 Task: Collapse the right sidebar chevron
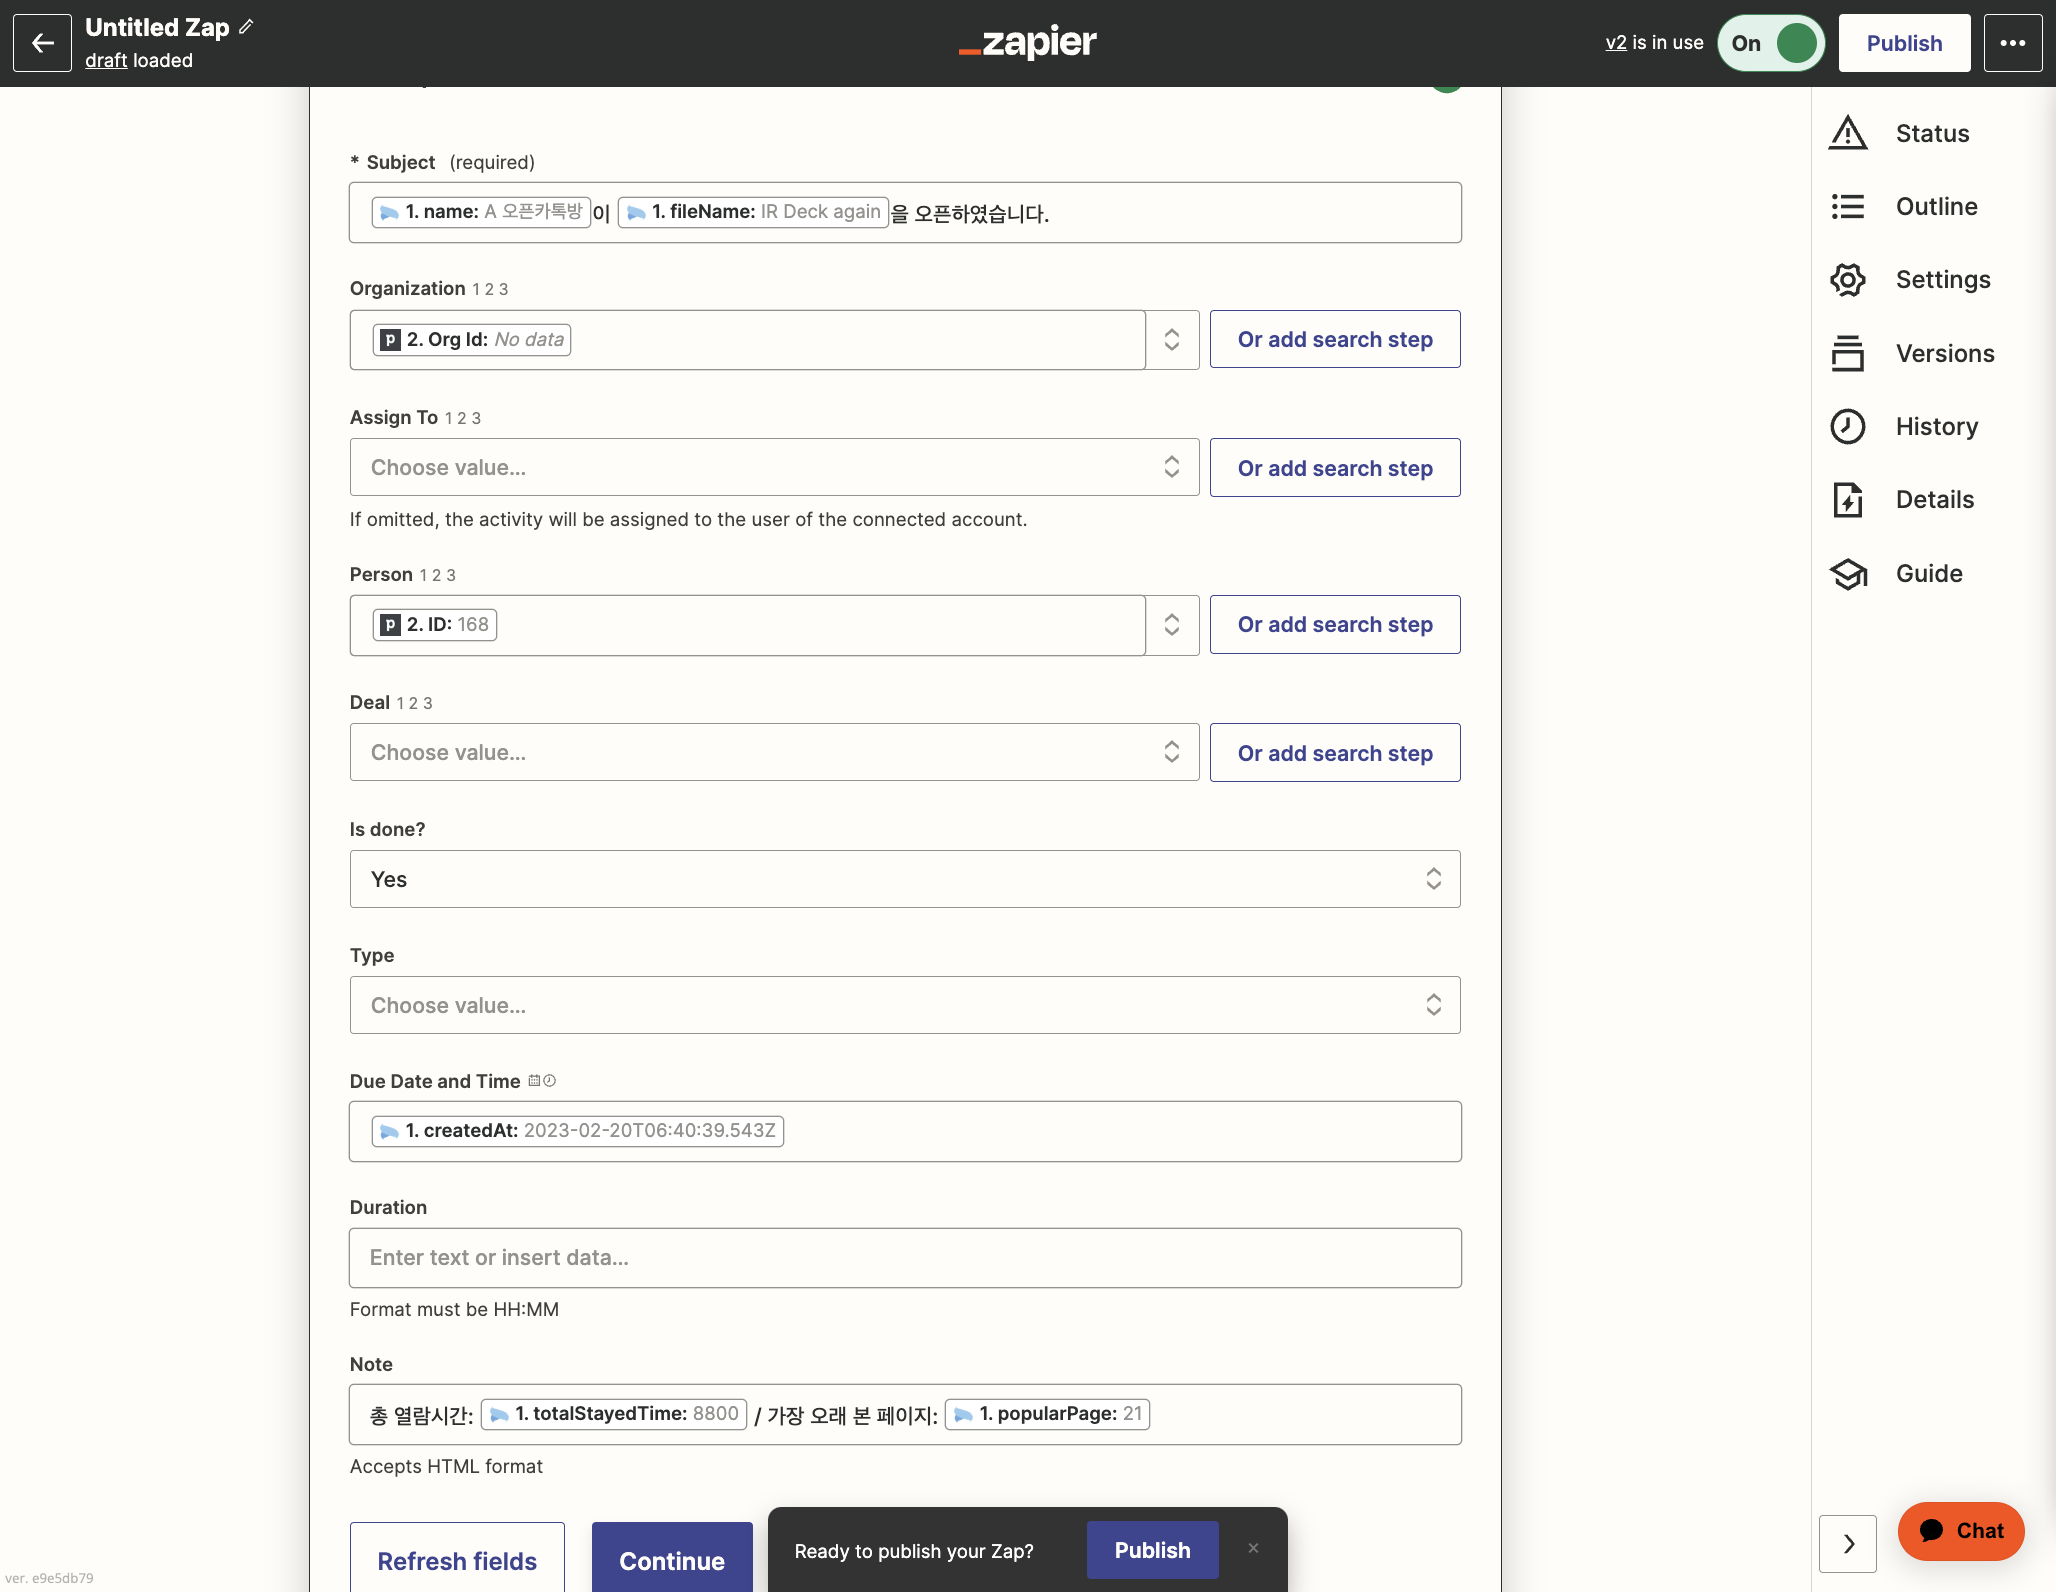[1848, 1544]
